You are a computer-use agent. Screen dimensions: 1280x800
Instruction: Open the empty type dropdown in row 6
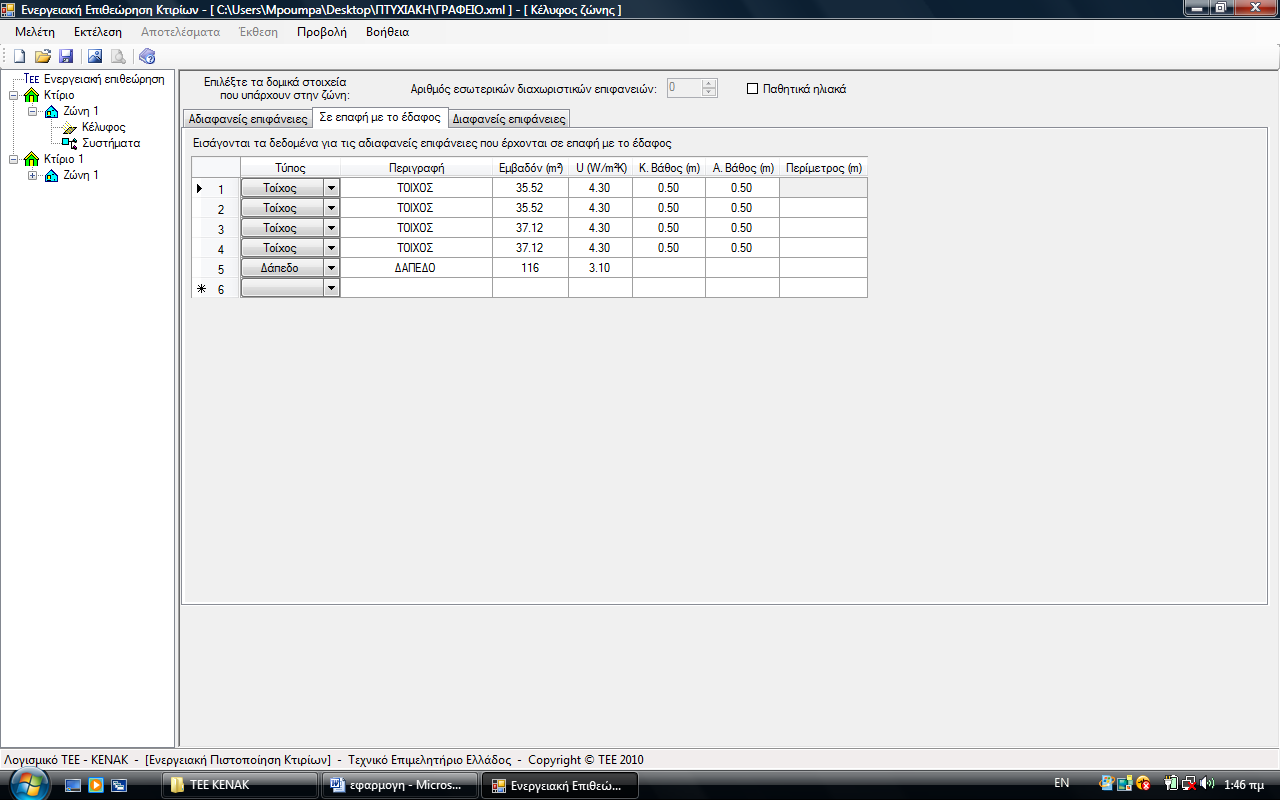[332, 288]
